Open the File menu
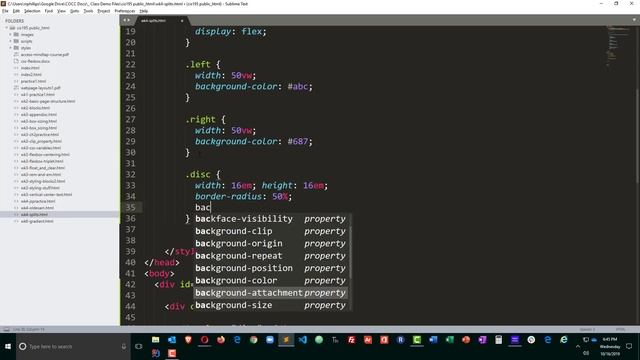Screen dimensions: 640x360 5,11
